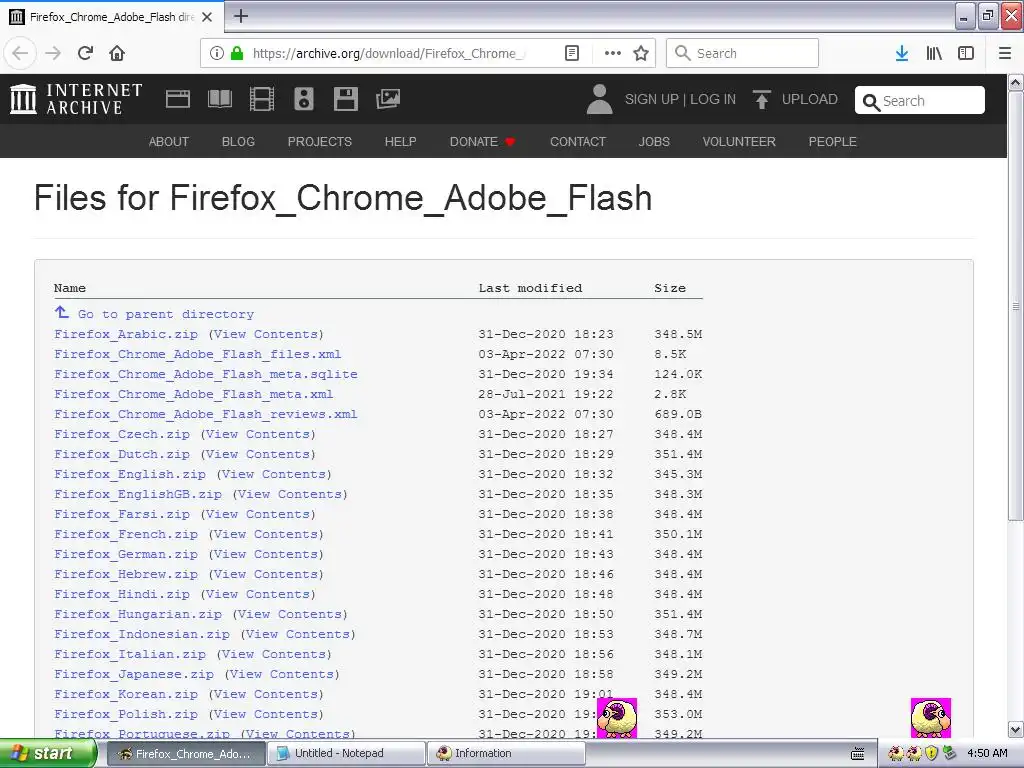1024x768 pixels.
Task: Toggle reader view icon in the address bar
Action: [571, 53]
